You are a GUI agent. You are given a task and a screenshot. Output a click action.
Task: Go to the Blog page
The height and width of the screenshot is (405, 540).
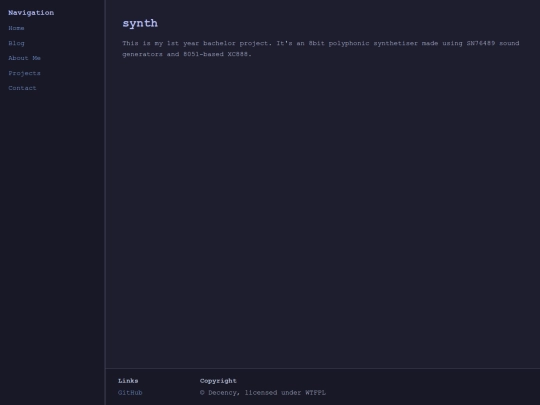coord(16,43)
